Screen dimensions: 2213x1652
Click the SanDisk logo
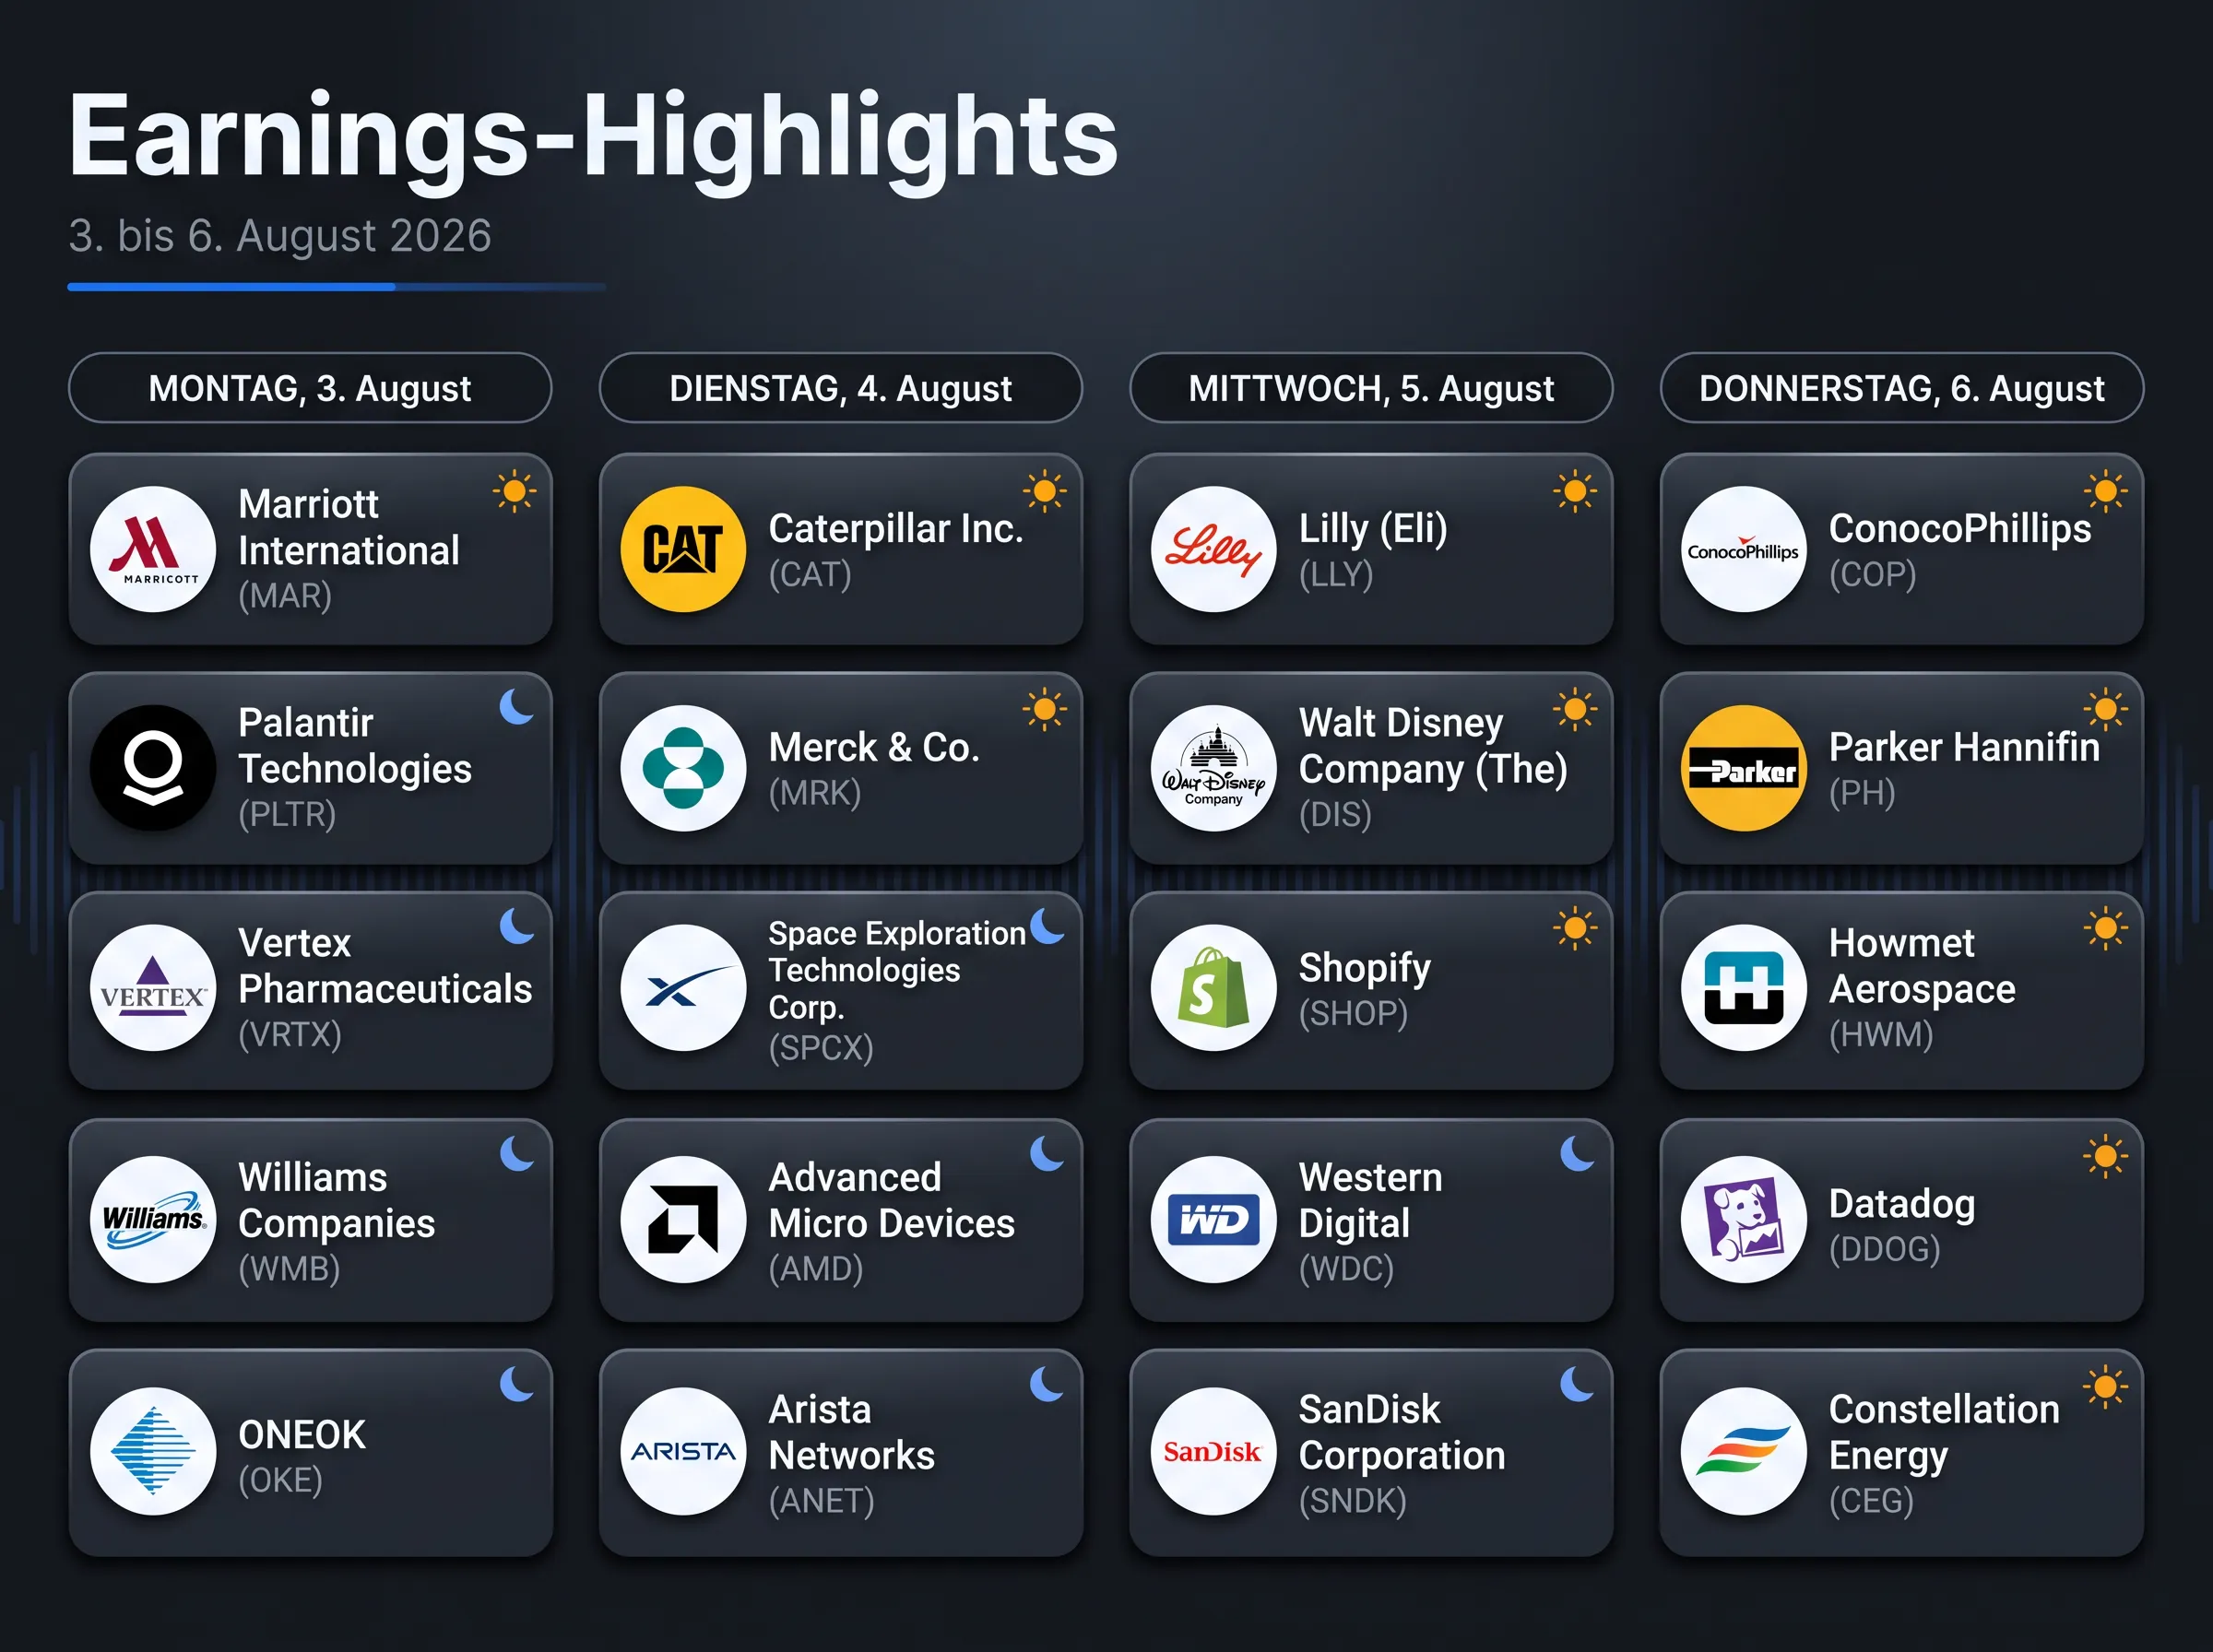[1214, 1451]
